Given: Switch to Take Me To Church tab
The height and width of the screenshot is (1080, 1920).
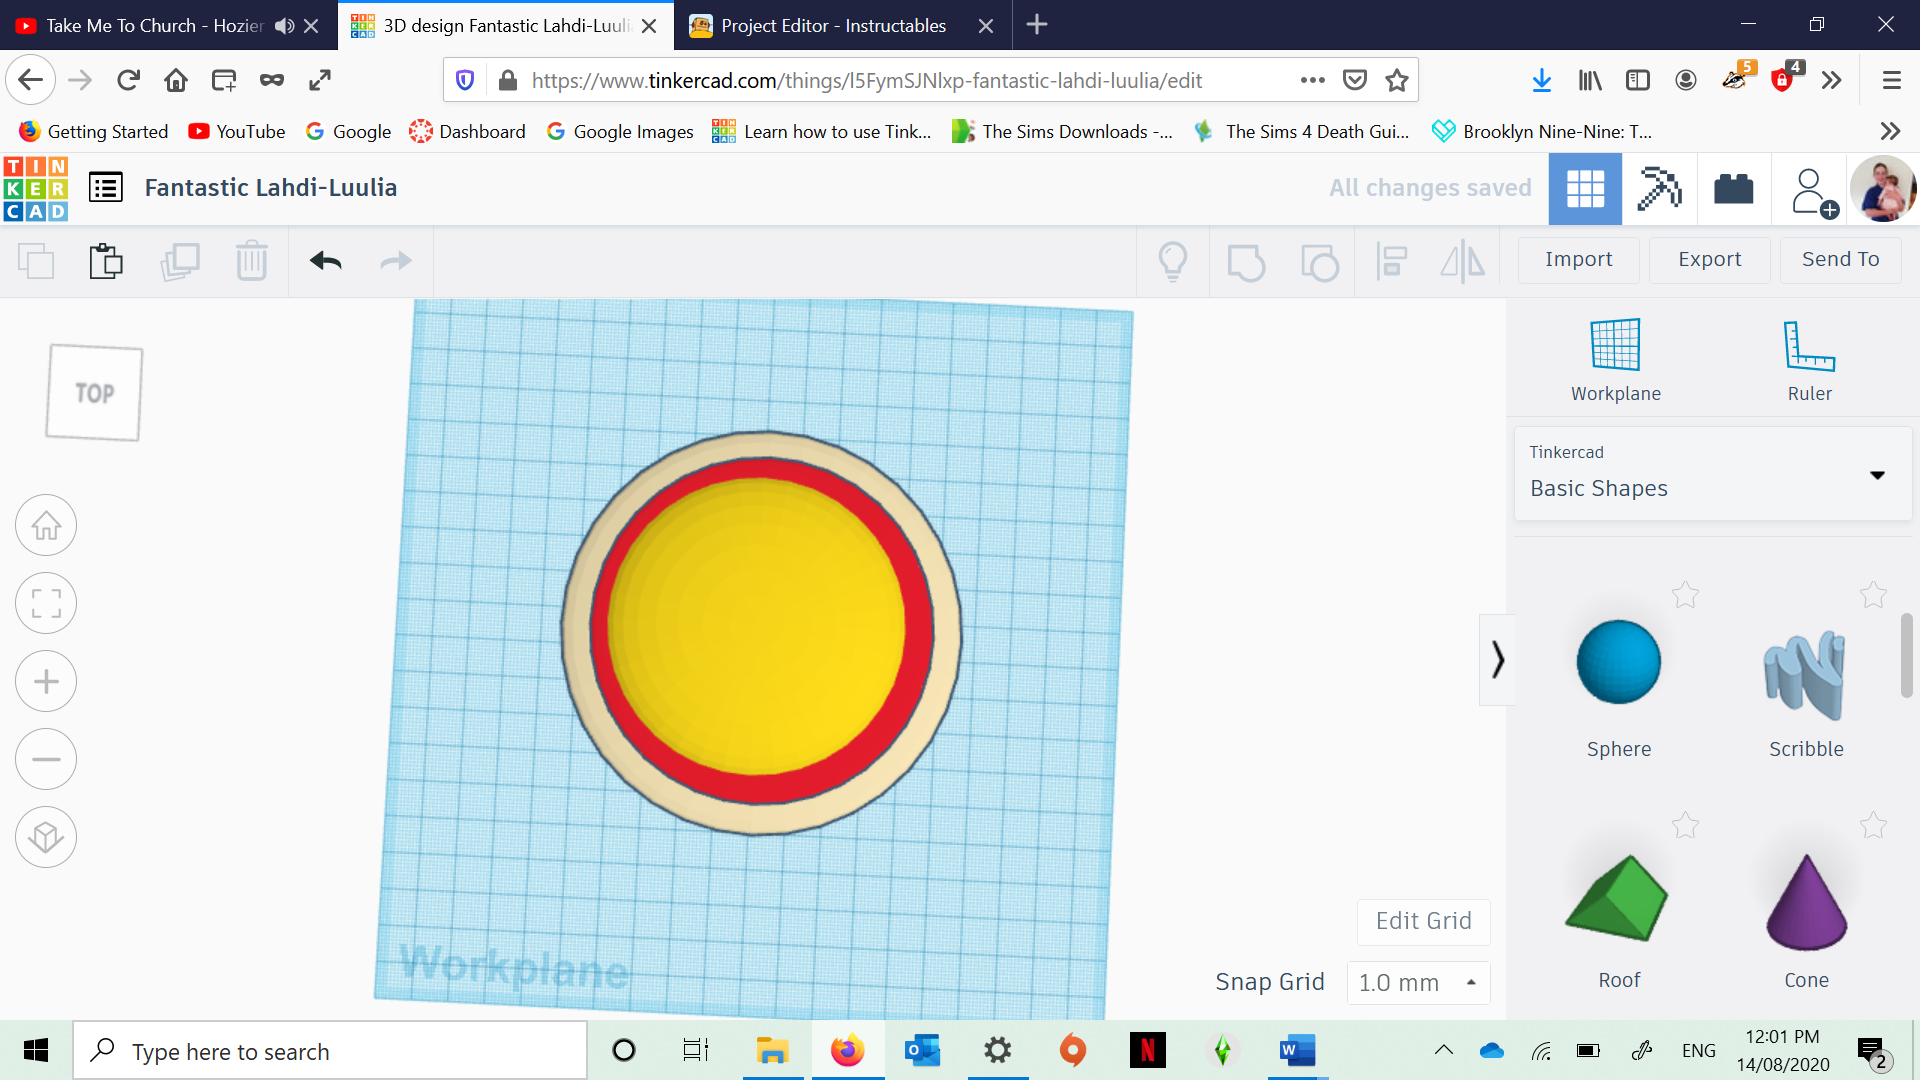Looking at the screenshot, I should pos(155,25).
